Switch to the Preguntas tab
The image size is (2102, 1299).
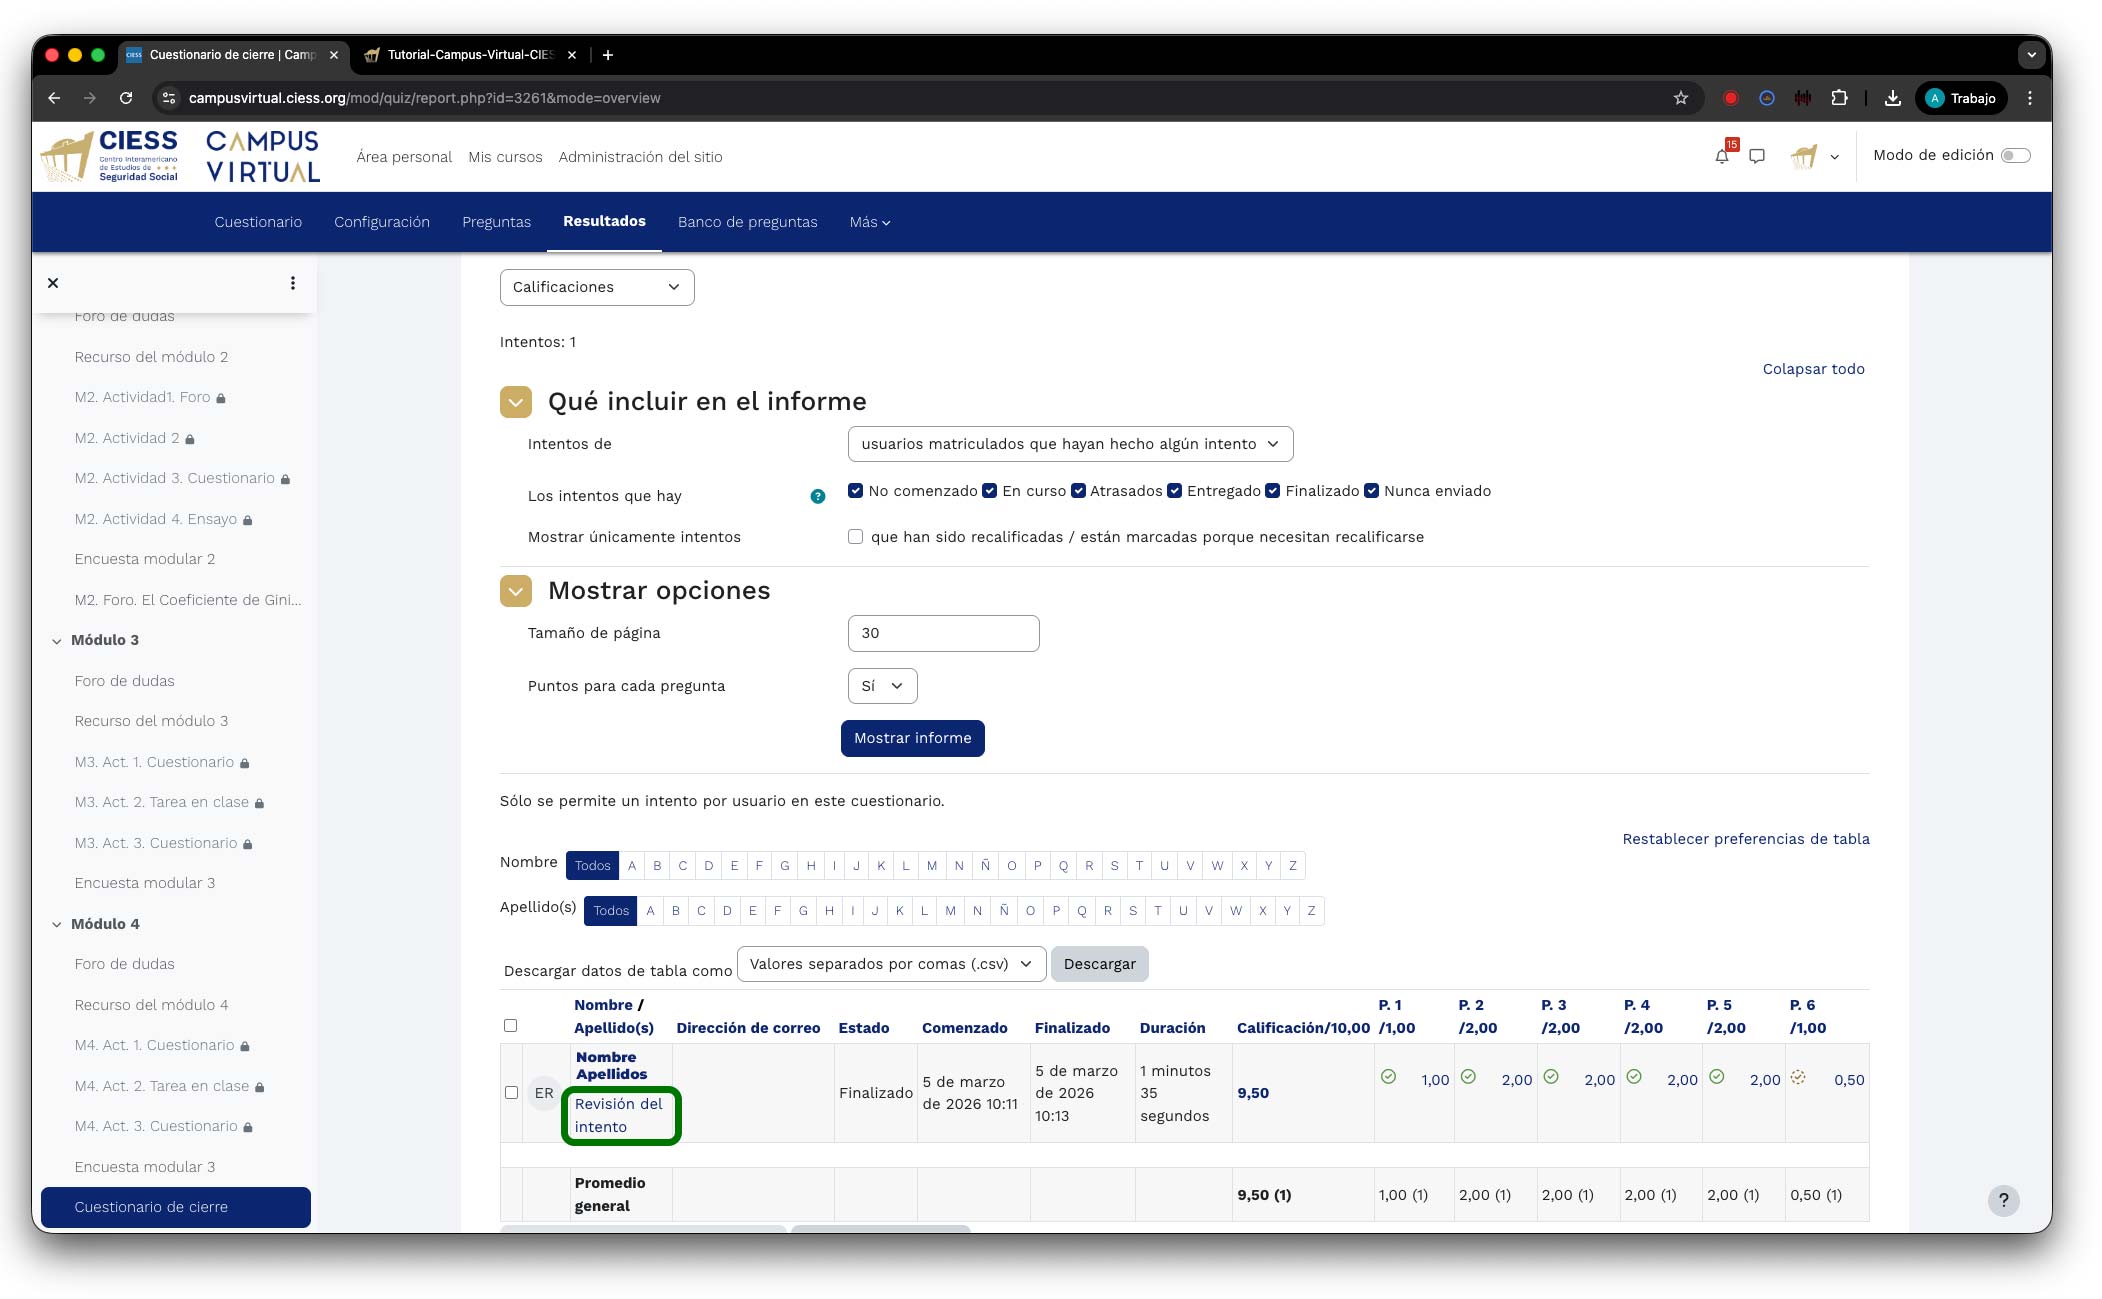pyautogui.click(x=496, y=222)
